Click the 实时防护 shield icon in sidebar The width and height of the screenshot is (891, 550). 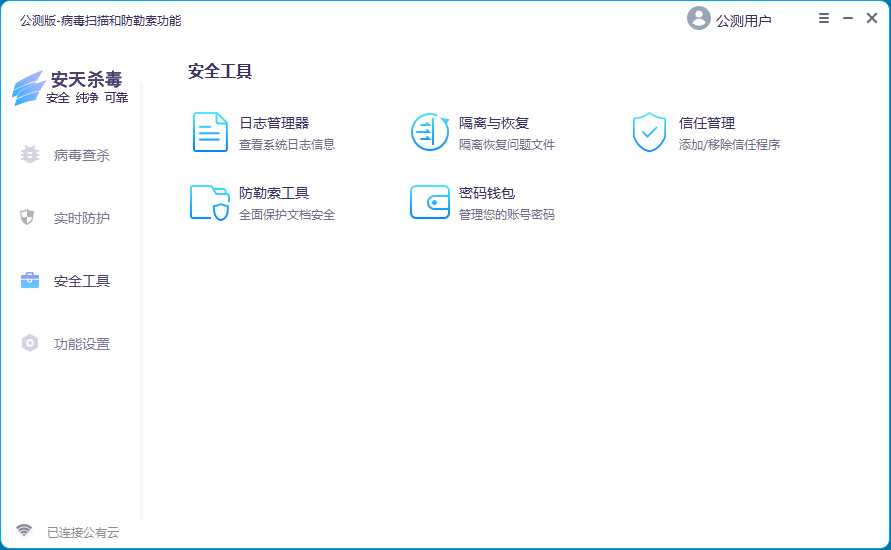28,217
